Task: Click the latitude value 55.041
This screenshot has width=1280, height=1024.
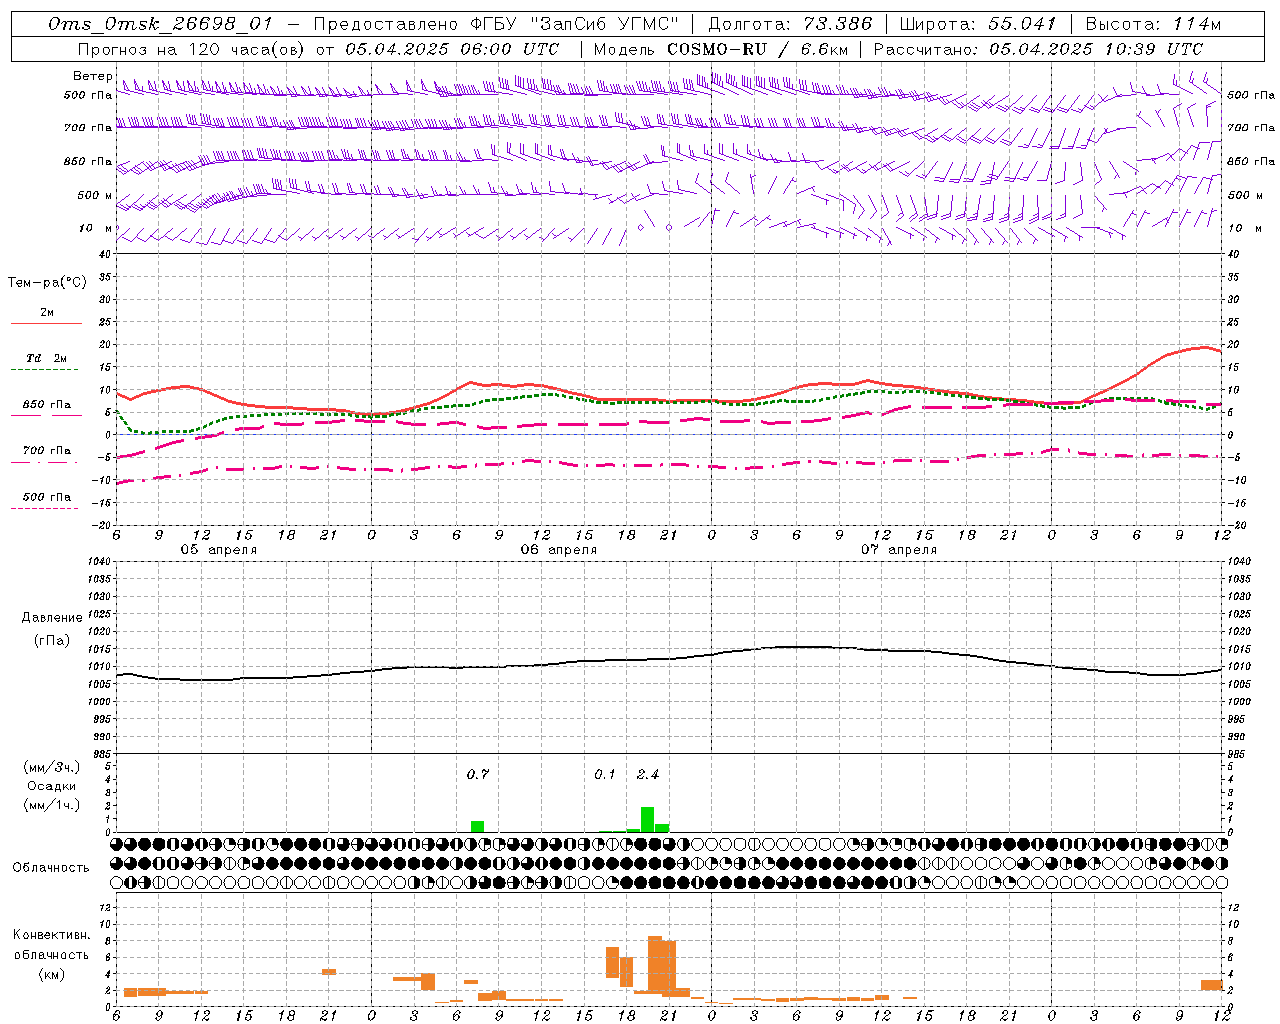Action: [x=1022, y=24]
